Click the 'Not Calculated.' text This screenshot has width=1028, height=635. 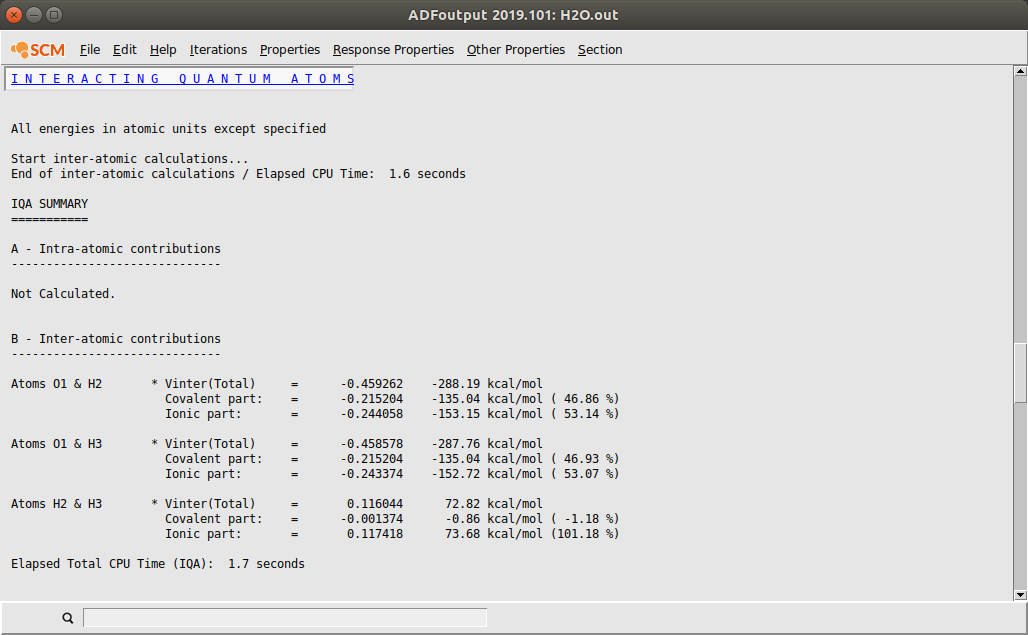pos(63,294)
